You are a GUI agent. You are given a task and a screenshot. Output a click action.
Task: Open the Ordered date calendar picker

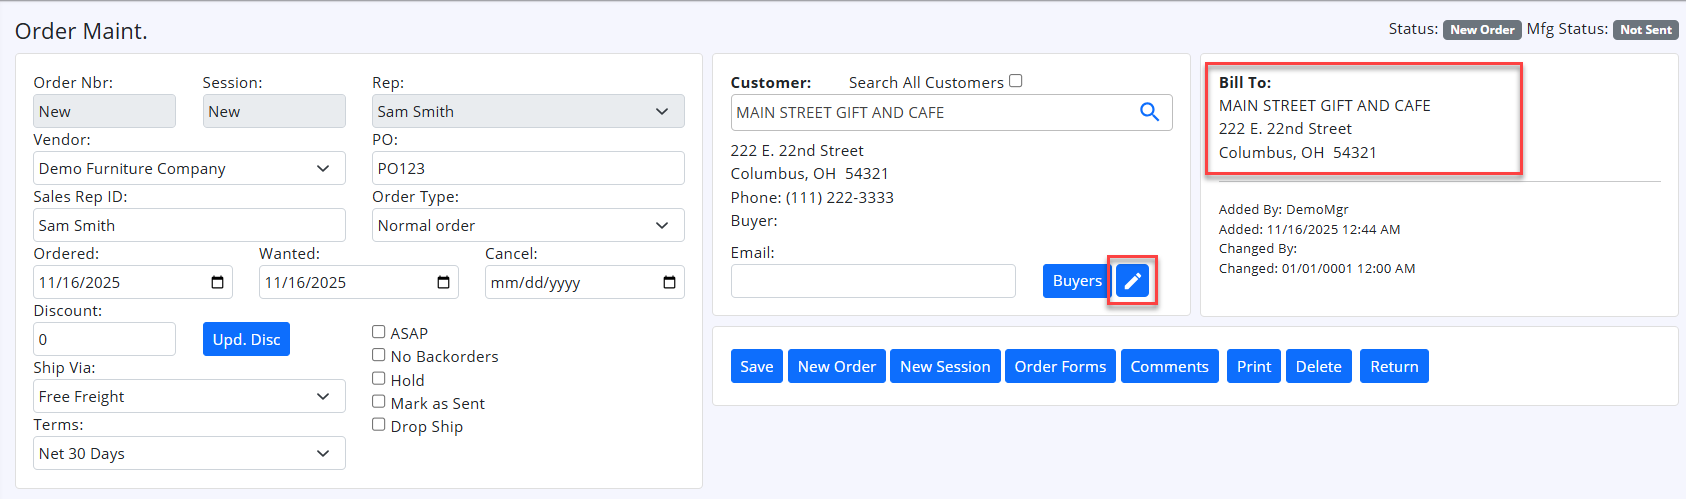[x=217, y=282]
